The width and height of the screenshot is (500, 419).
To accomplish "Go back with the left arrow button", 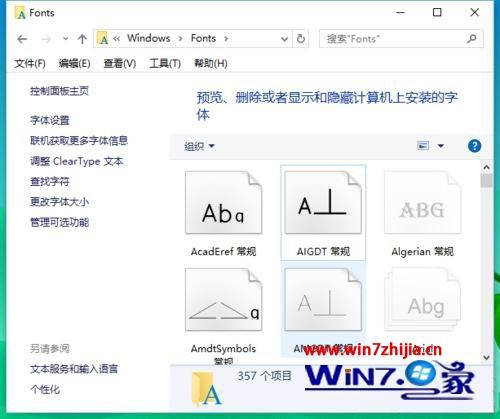I will pos(22,39).
